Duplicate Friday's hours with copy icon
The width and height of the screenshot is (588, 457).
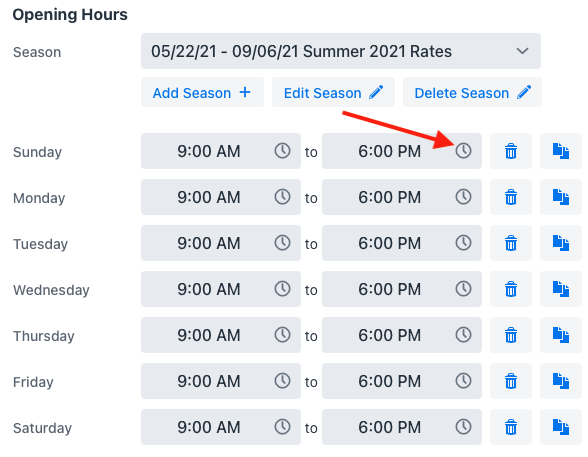click(x=561, y=381)
